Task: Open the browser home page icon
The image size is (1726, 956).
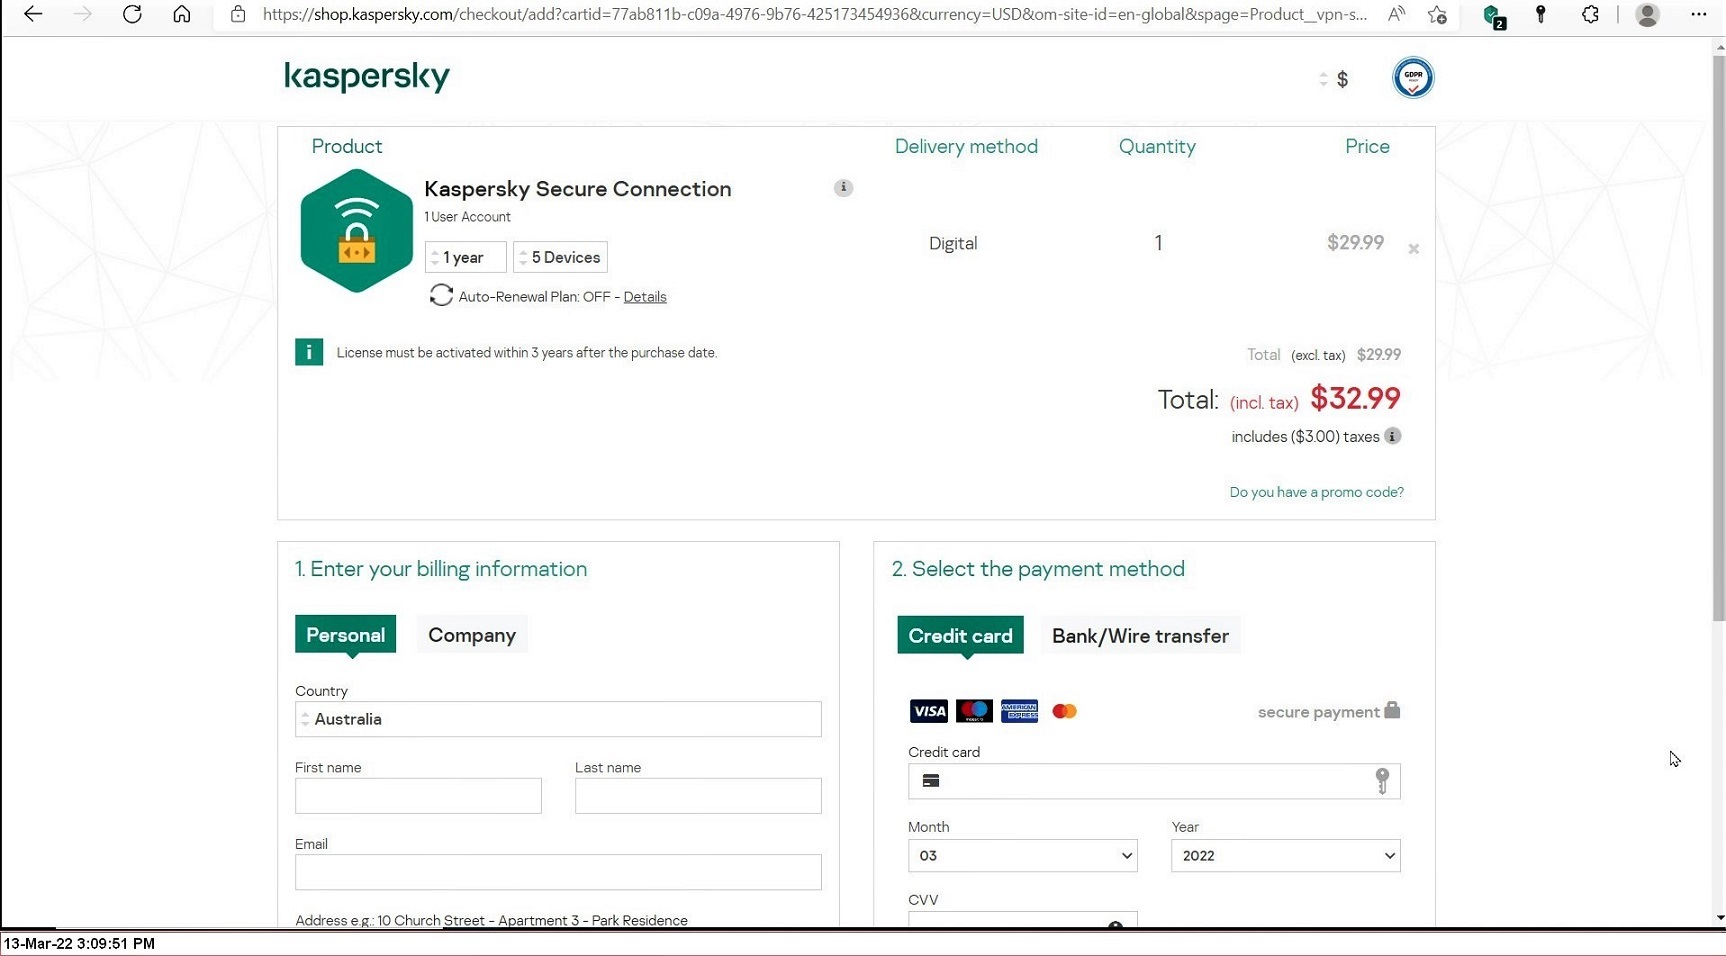Action: [181, 14]
